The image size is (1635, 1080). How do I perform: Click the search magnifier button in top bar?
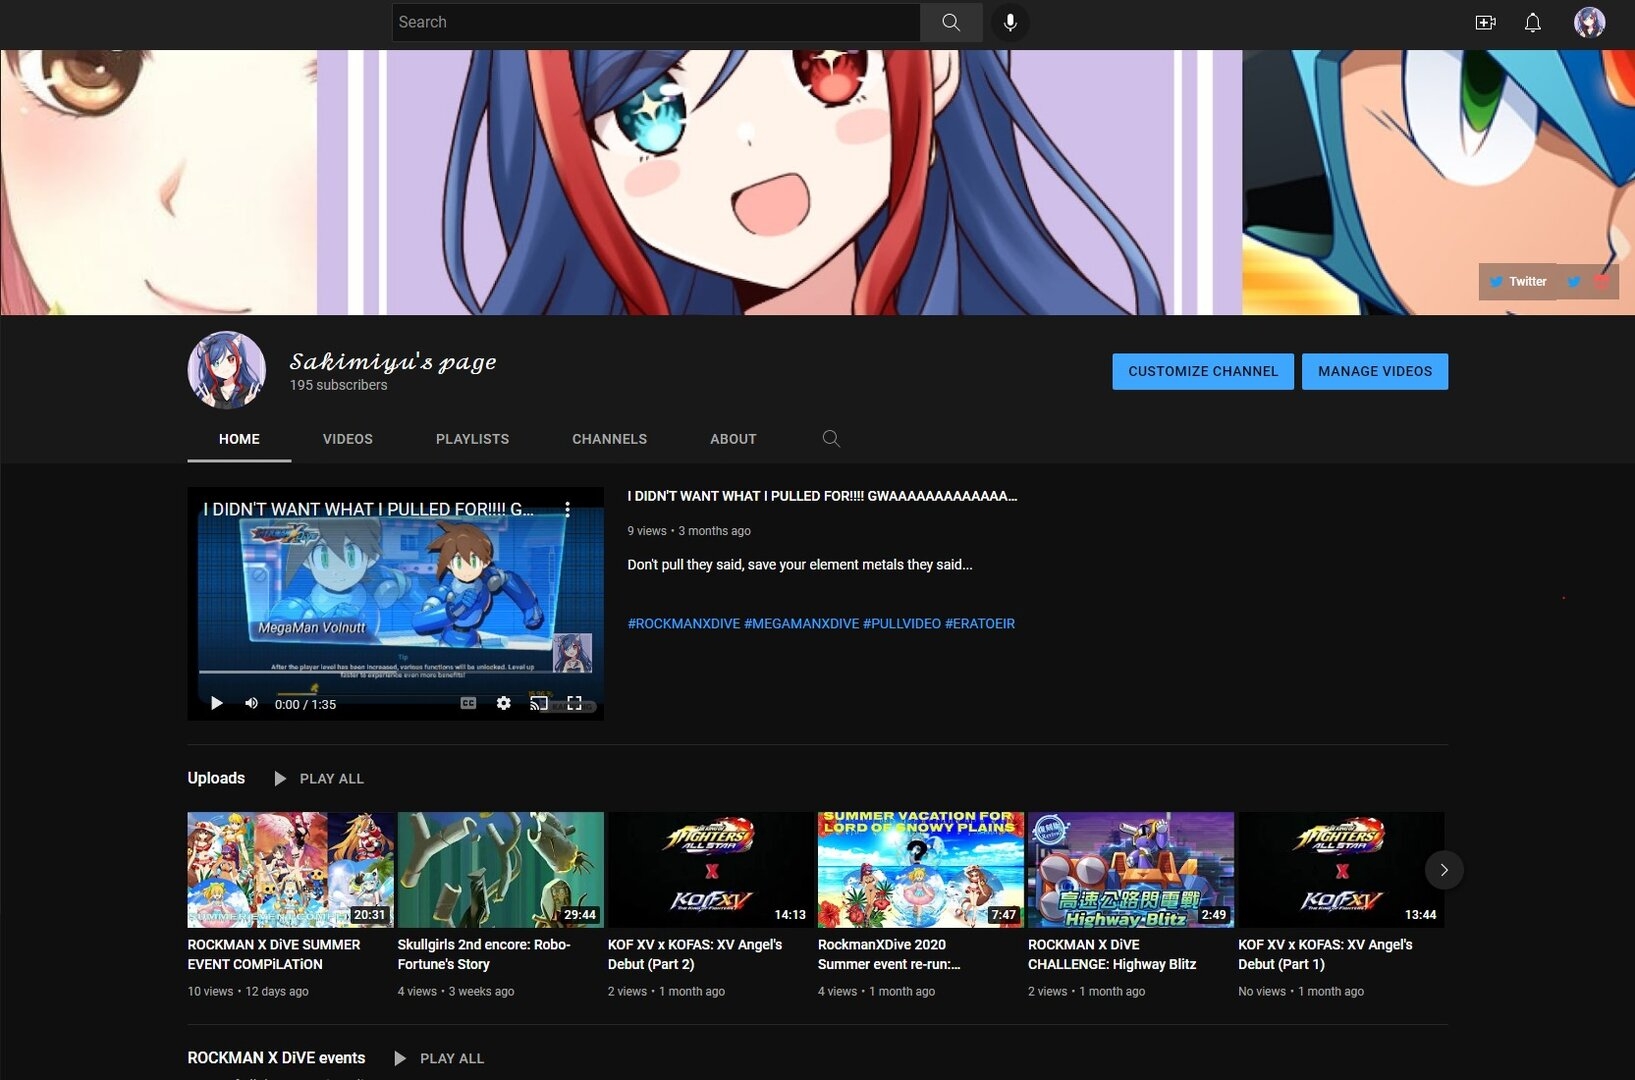point(951,22)
